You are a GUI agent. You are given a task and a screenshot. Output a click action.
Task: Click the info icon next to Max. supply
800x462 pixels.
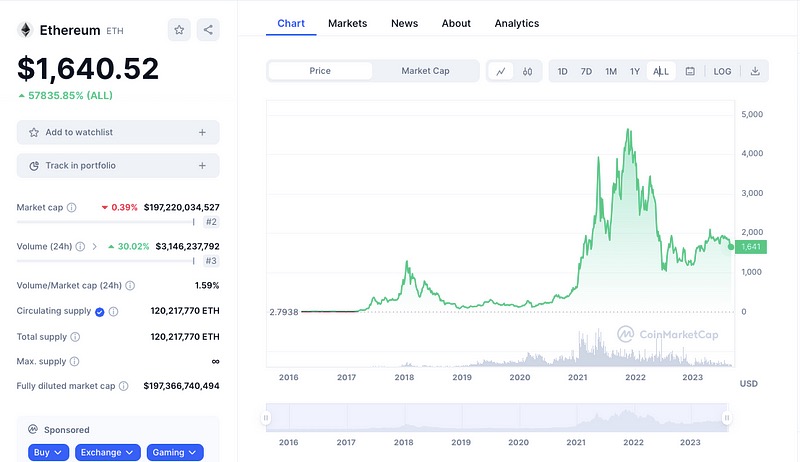(x=75, y=361)
